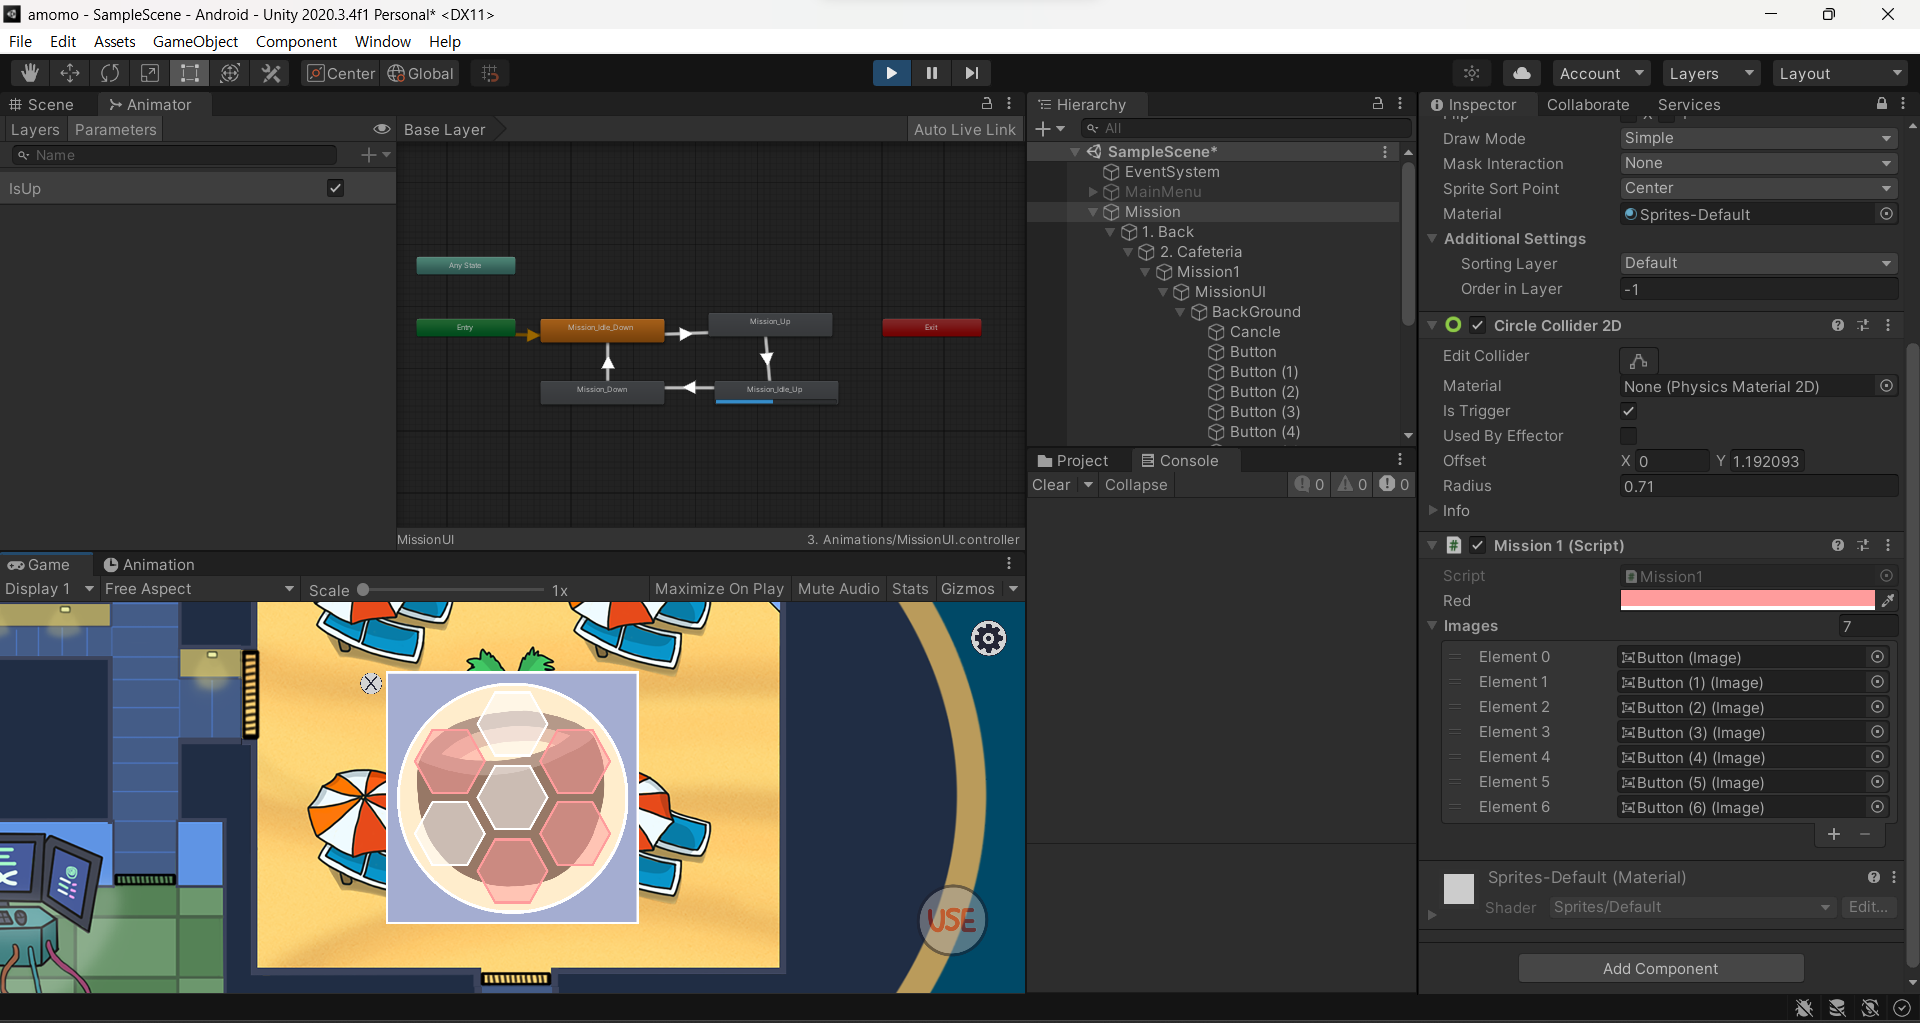Select the Rect tool
The image size is (1920, 1023).
pos(190,73)
